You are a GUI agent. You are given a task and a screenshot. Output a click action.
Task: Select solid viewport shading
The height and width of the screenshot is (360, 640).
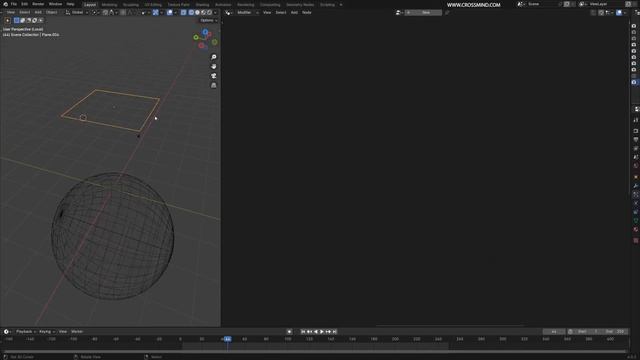coord(198,13)
